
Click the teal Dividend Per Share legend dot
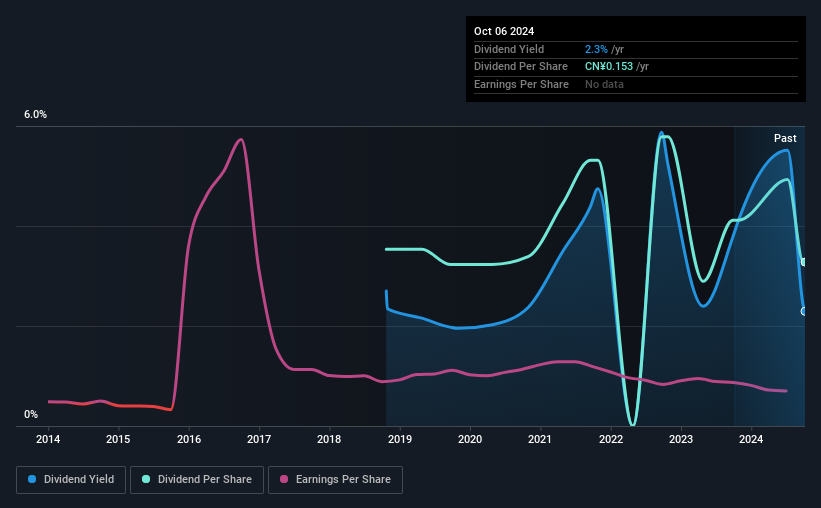click(146, 479)
